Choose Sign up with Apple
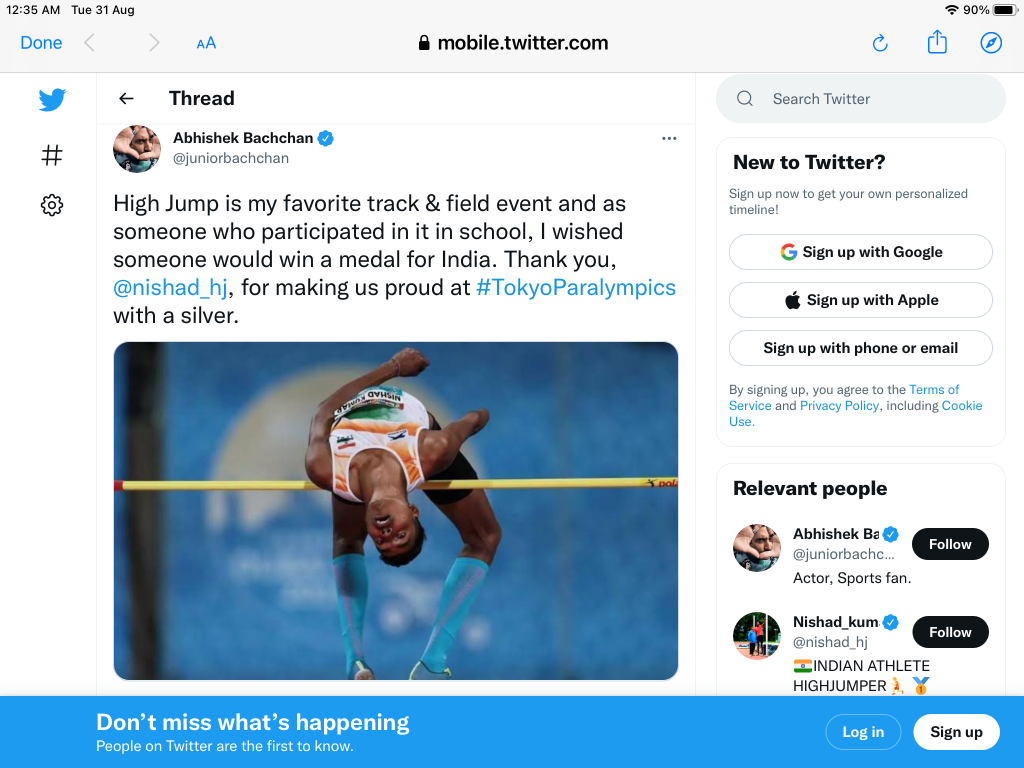The height and width of the screenshot is (768, 1024). tap(860, 300)
